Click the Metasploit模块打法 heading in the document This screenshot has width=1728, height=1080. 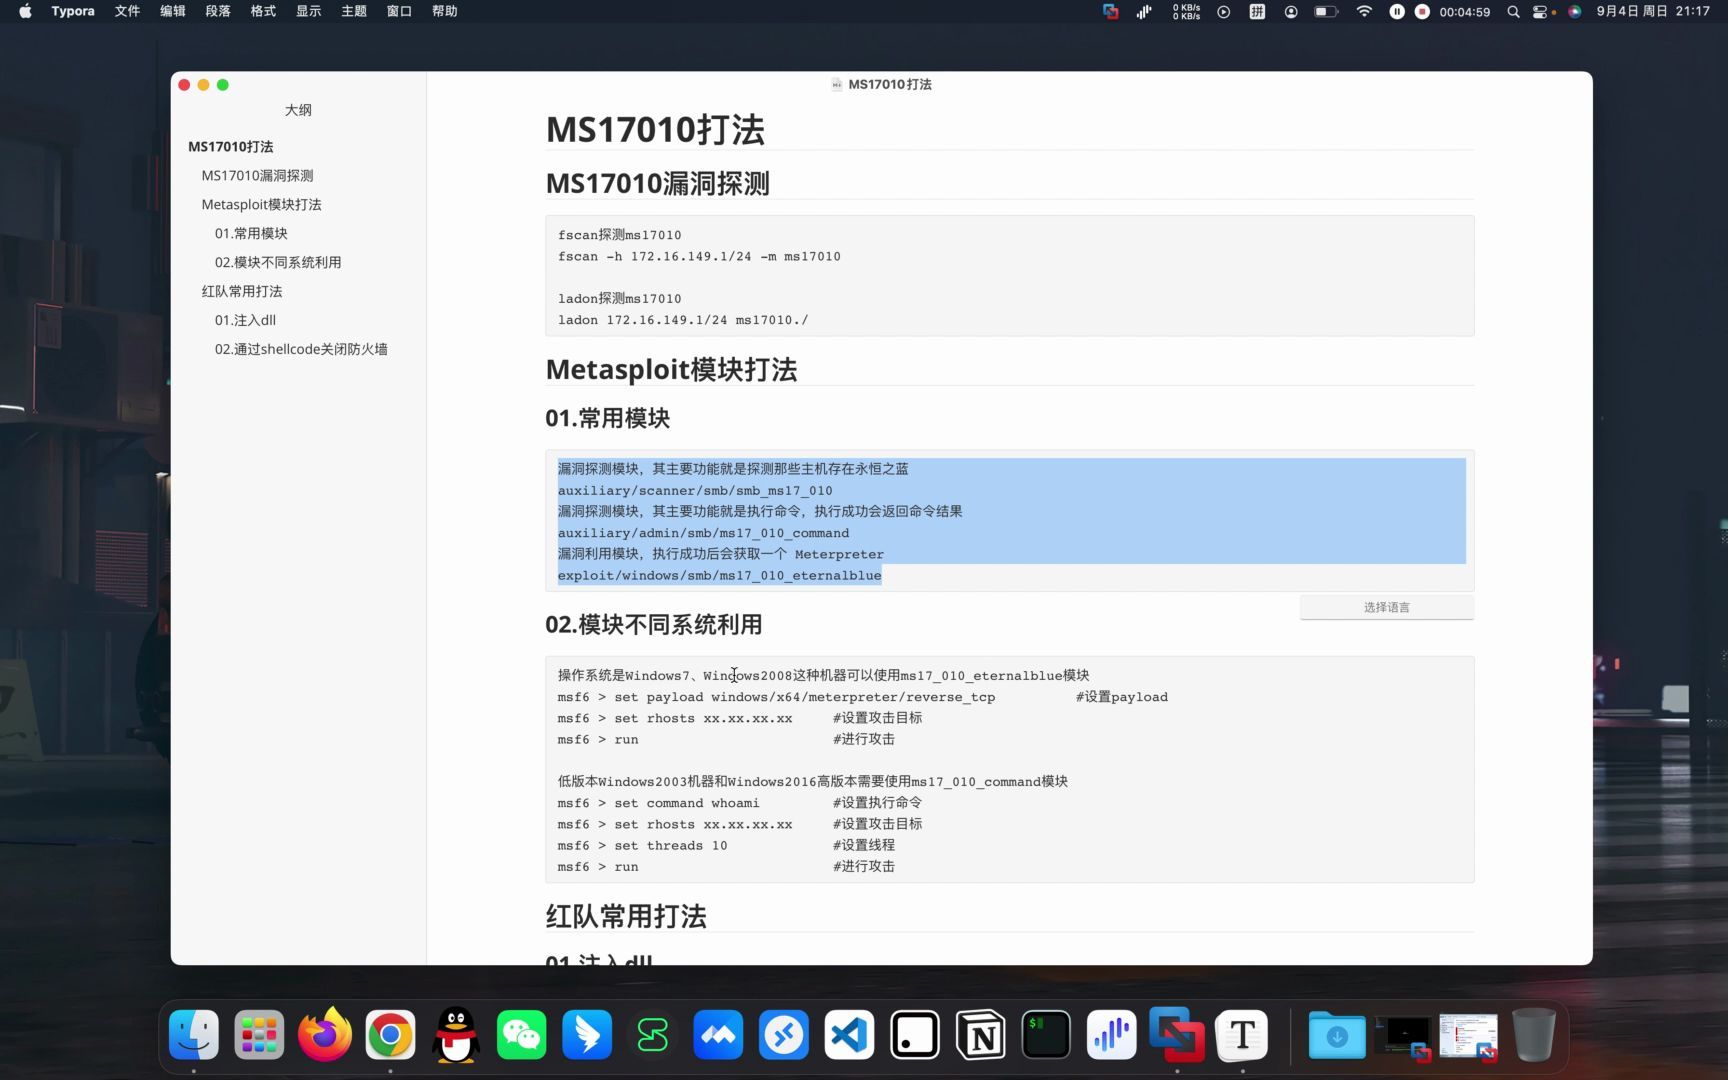click(671, 369)
